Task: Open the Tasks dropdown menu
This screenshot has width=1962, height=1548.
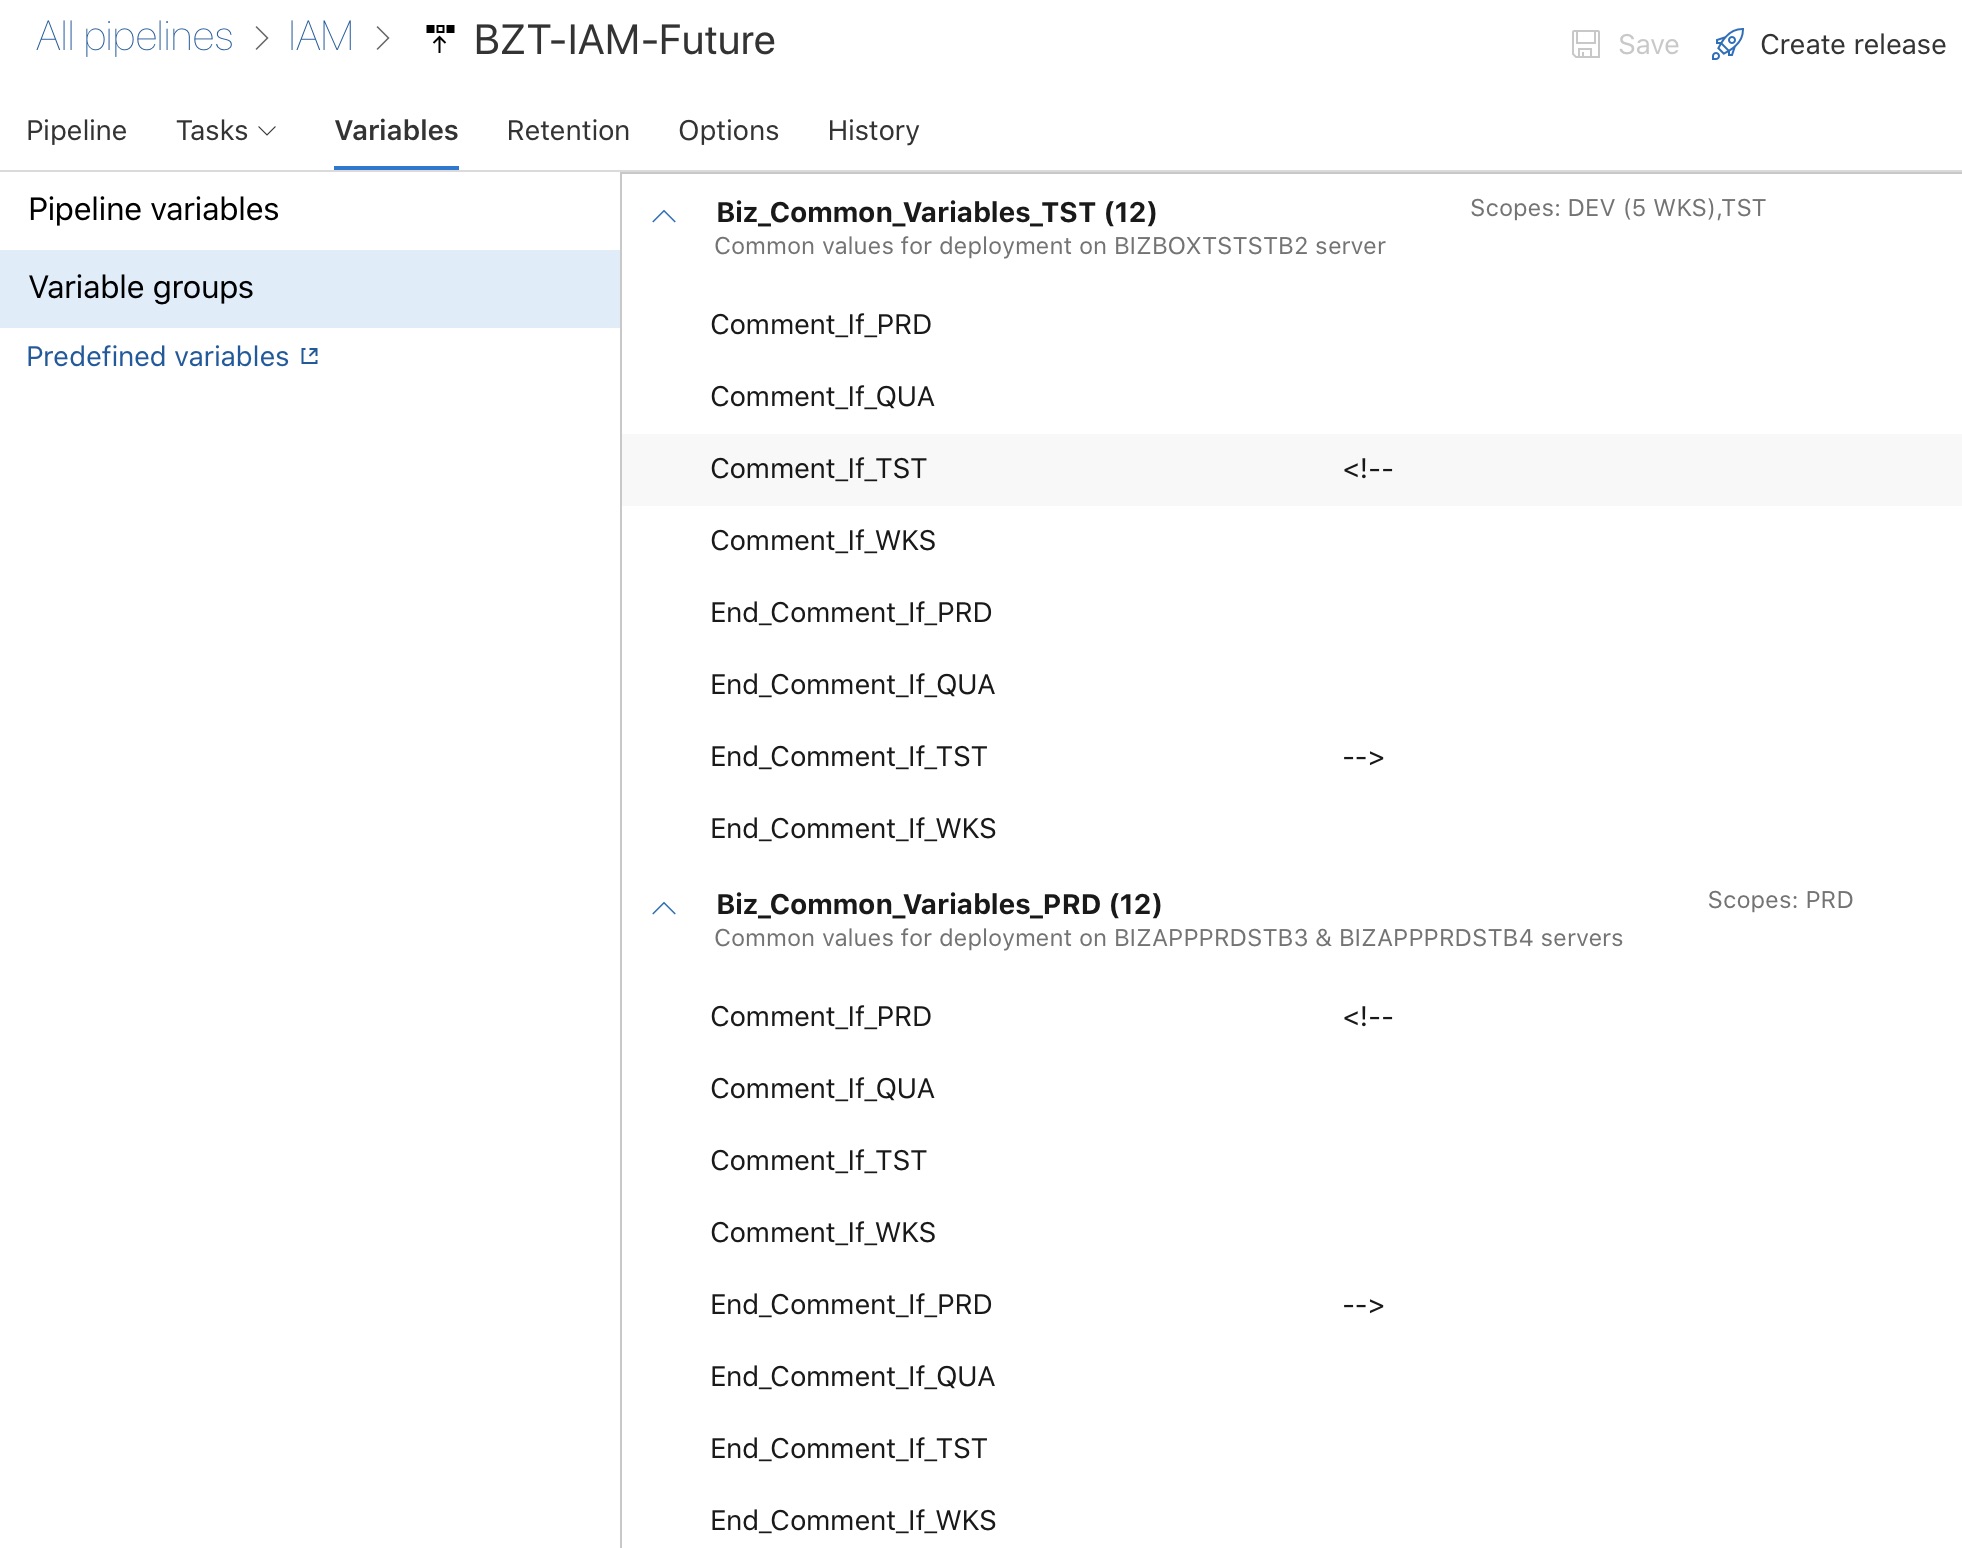Action: tap(226, 130)
